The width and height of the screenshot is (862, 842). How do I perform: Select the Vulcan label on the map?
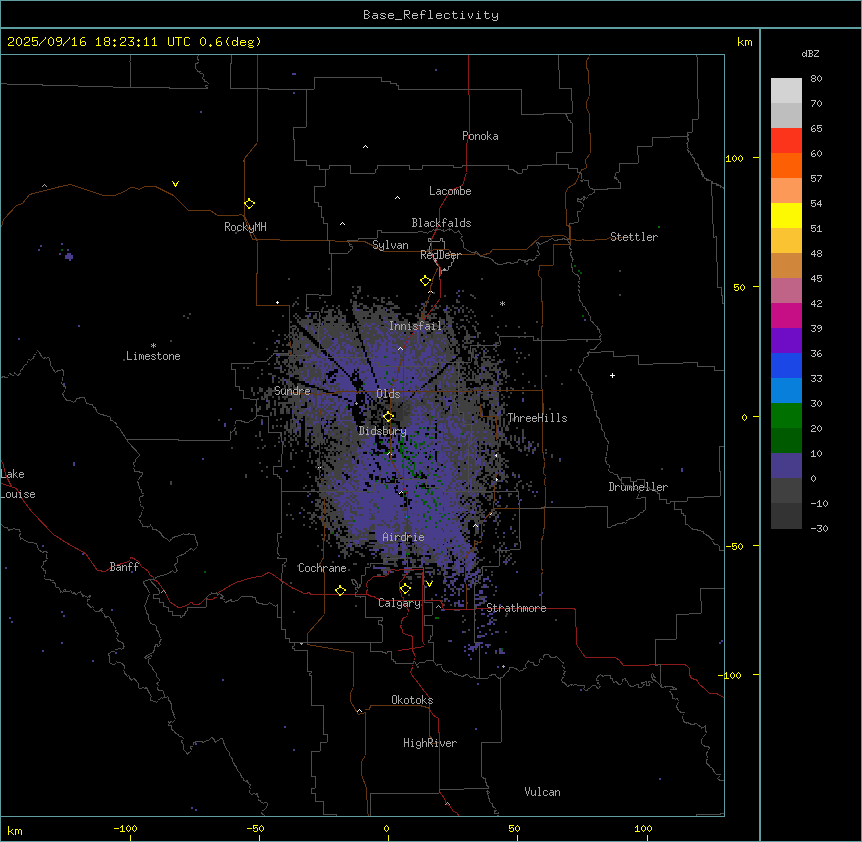(x=542, y=792)
